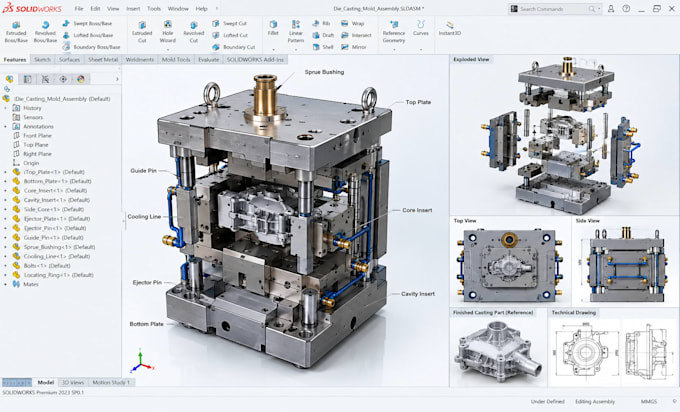Select Cavity_Insert<1> in the tree
Screen dimensions: 680x412
[x=51, y=200]
